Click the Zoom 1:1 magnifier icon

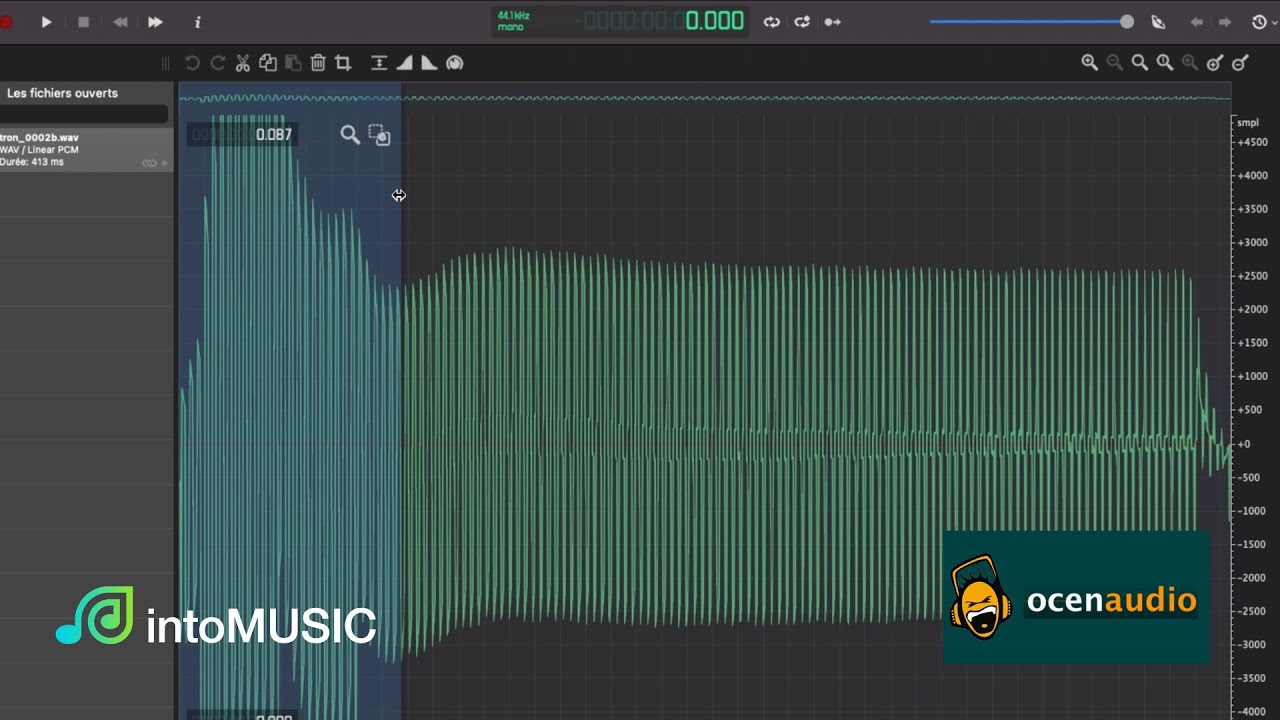click(x=1165, y=63)
